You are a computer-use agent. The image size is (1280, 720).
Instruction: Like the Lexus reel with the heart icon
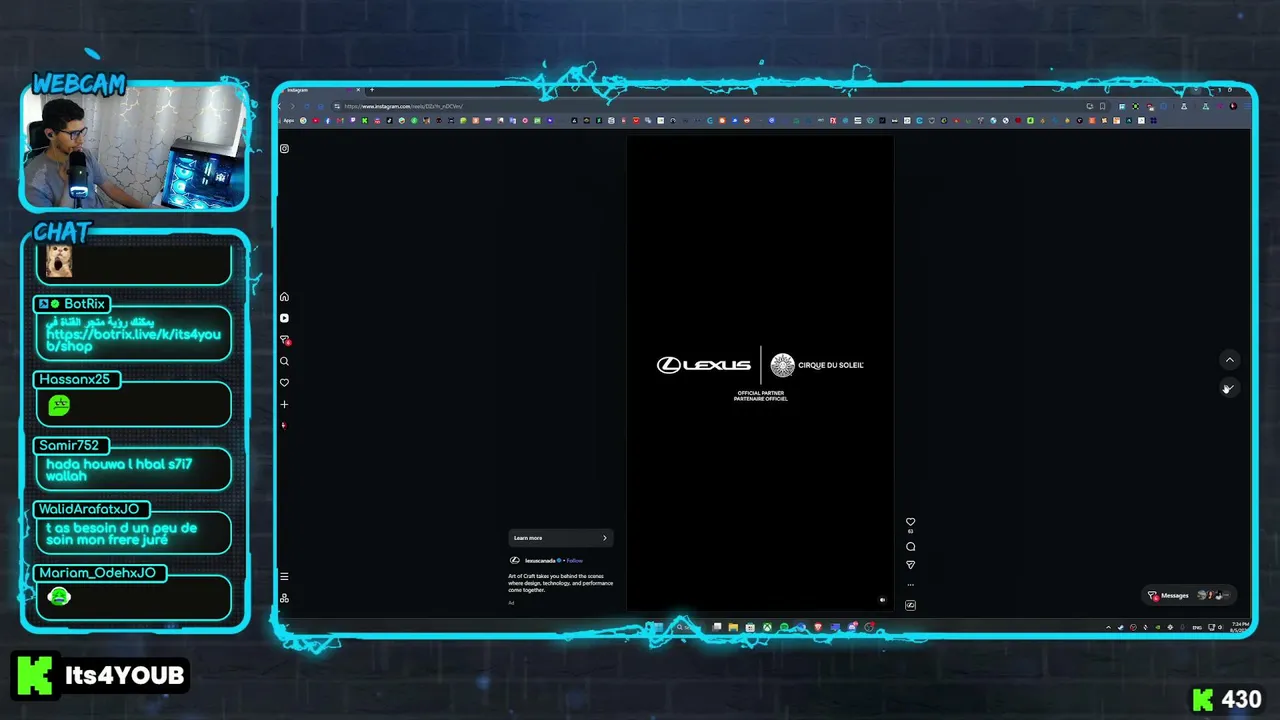coord(910,522)
